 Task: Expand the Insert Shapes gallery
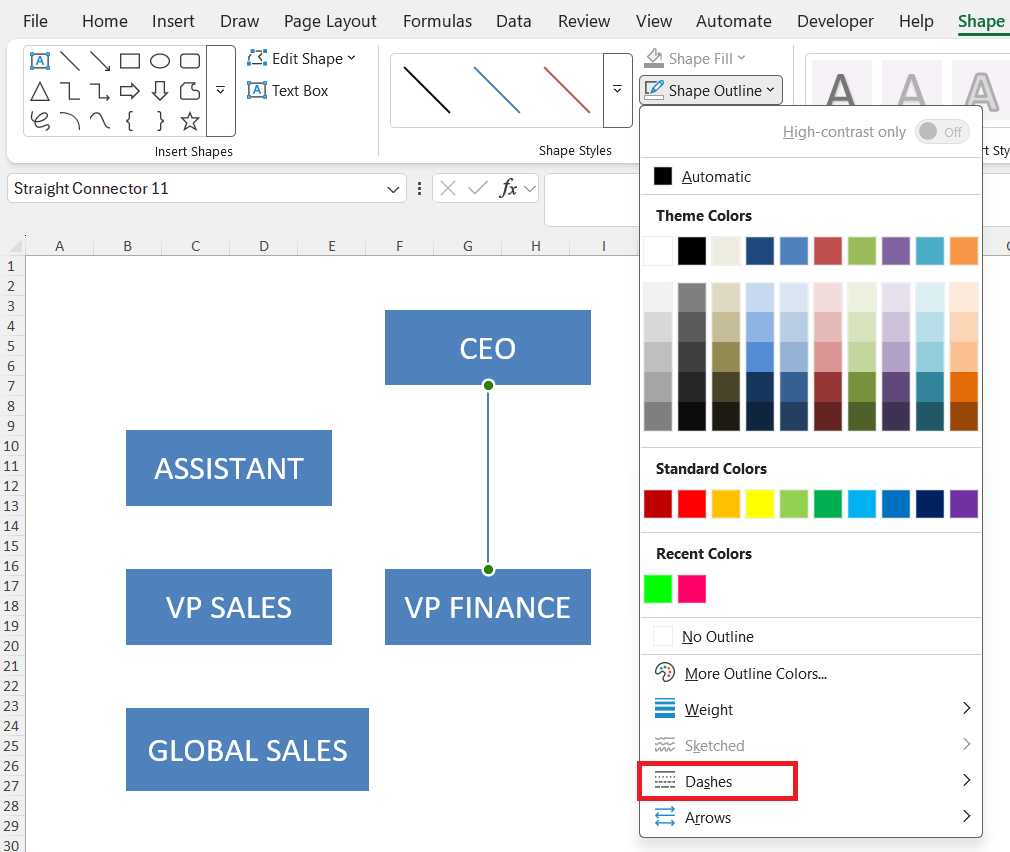pos(220,91)
